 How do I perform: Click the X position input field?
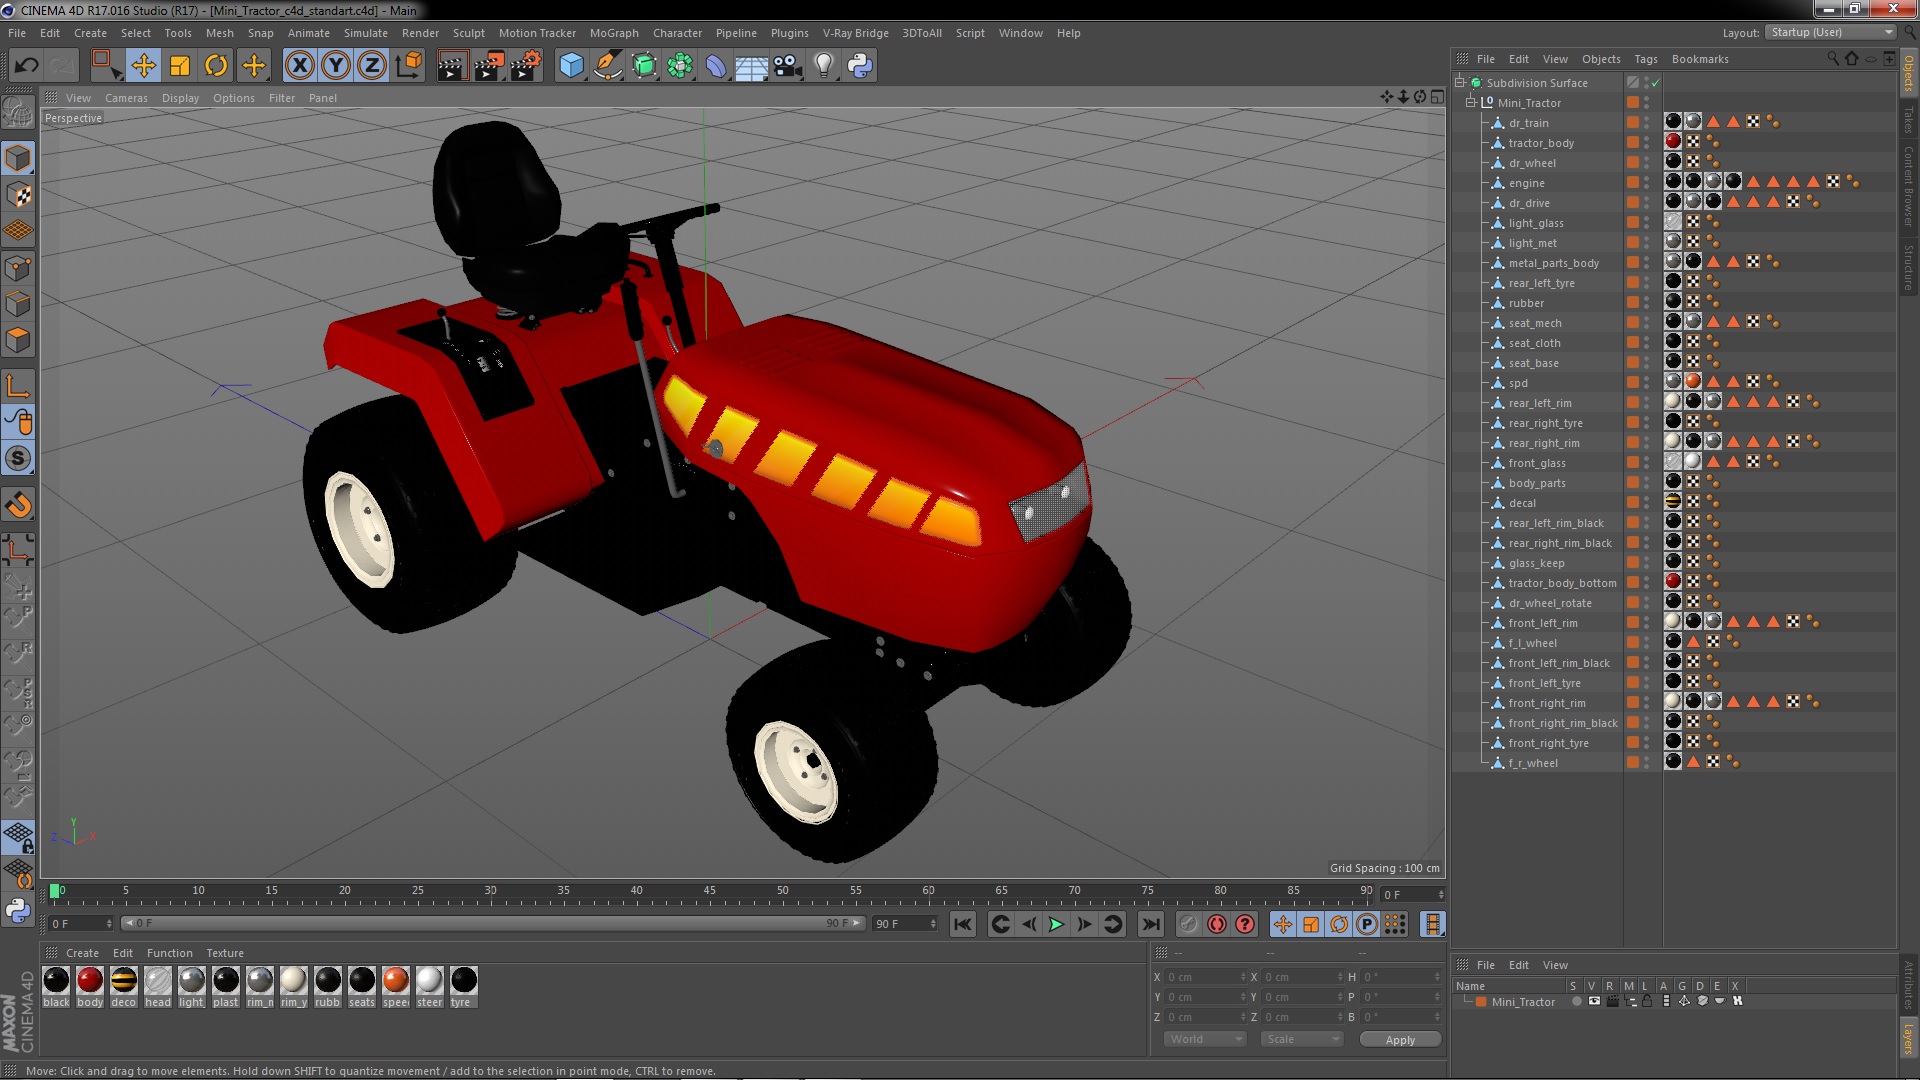[x=1205, y=977]
